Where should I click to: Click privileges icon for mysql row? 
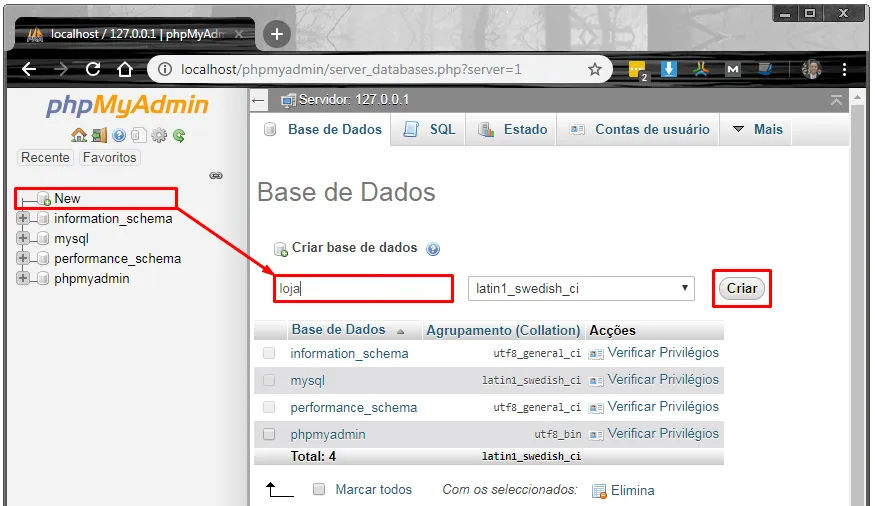coord(596,381)
